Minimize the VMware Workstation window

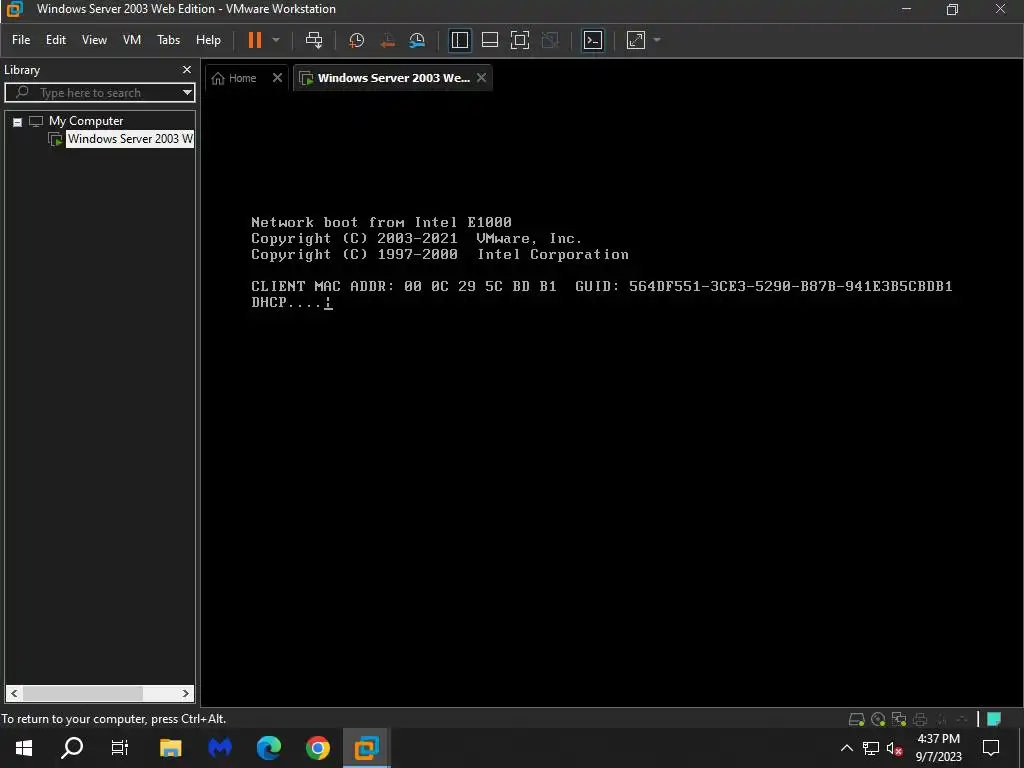[906, 9]
